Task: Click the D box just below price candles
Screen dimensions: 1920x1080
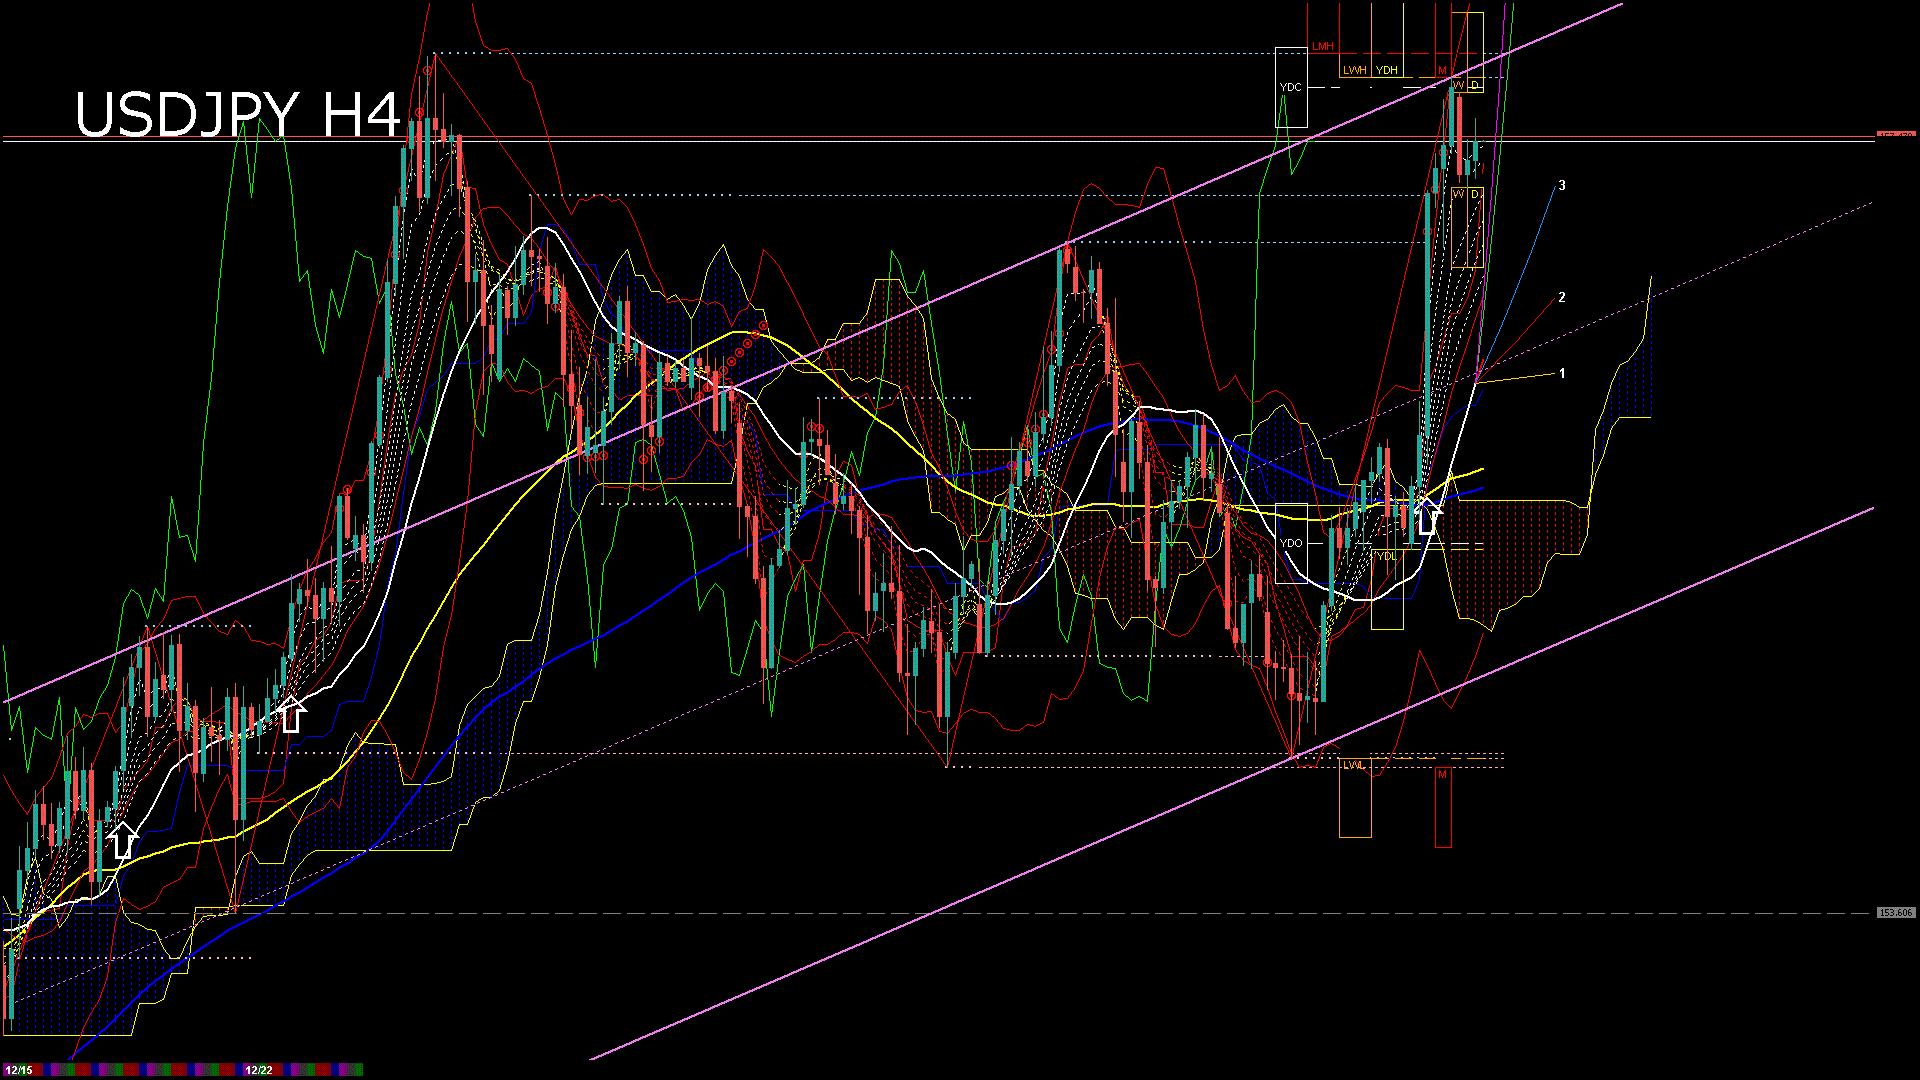Action: tap(1475, 194)
